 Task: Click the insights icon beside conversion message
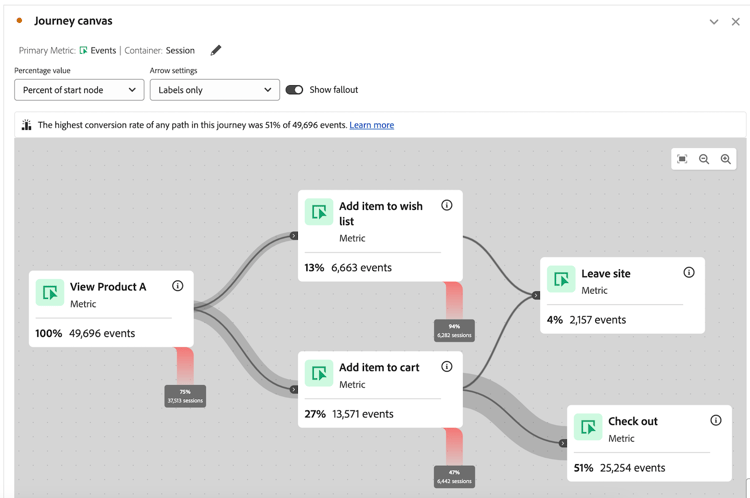(26, 125)
